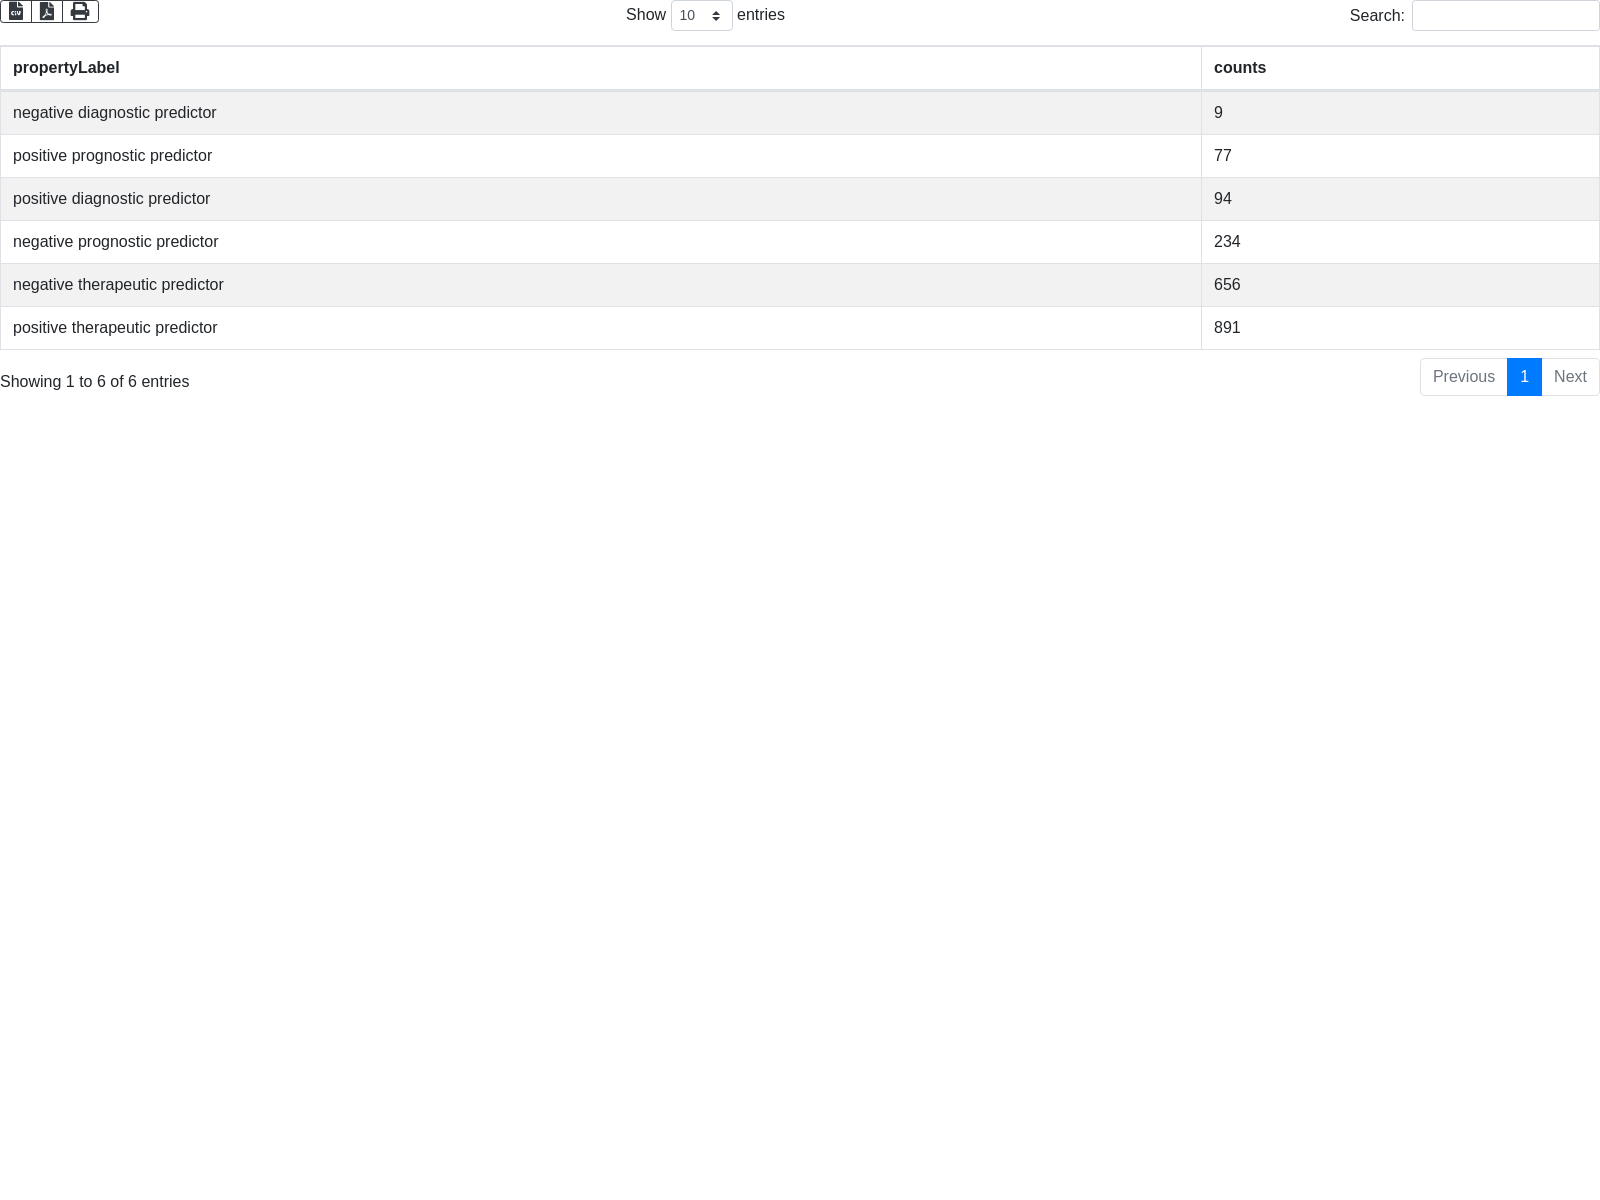Click the positive therapeutic predictor cell
Screen dimensions: 1600x1200
(x=115, y=328)
